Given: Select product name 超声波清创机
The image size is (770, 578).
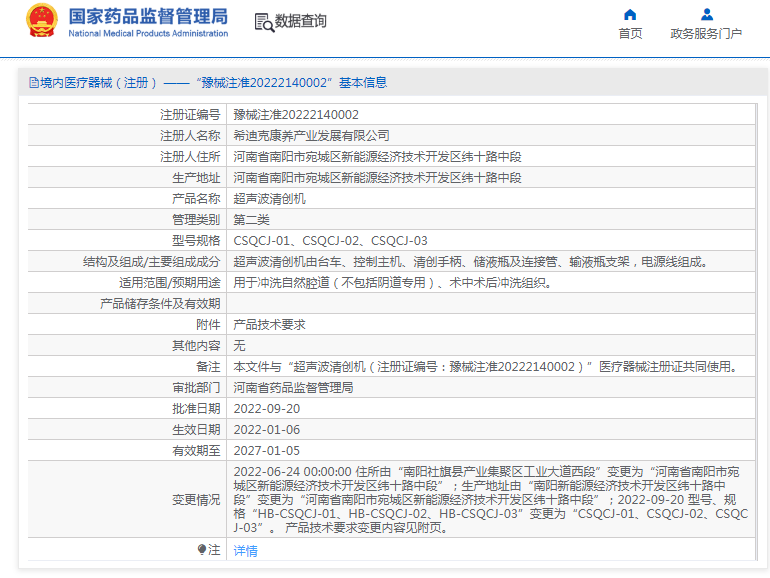Looking at the screenshot, I should point(270,199).
